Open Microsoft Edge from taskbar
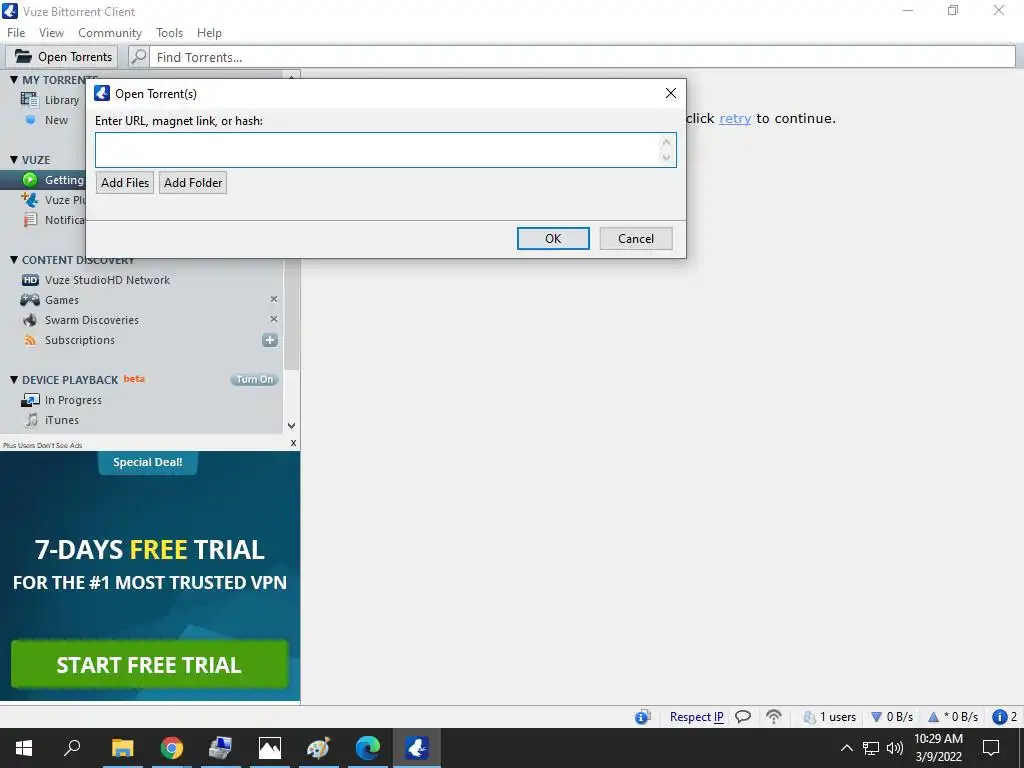This screenshot has width=1024, height=768. click(x=368, y=748)
